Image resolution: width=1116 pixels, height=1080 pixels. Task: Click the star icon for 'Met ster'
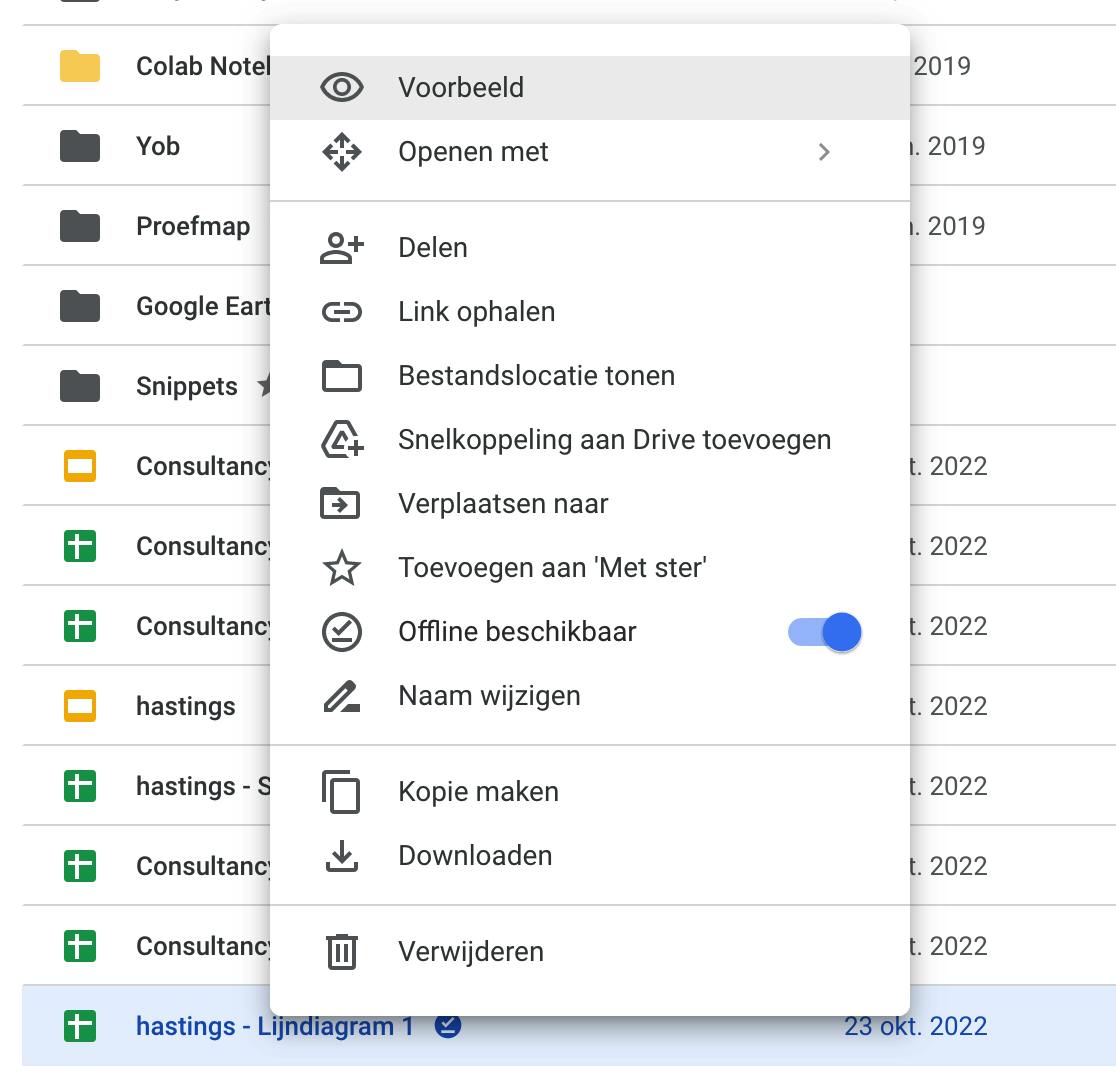pos(342,568)
